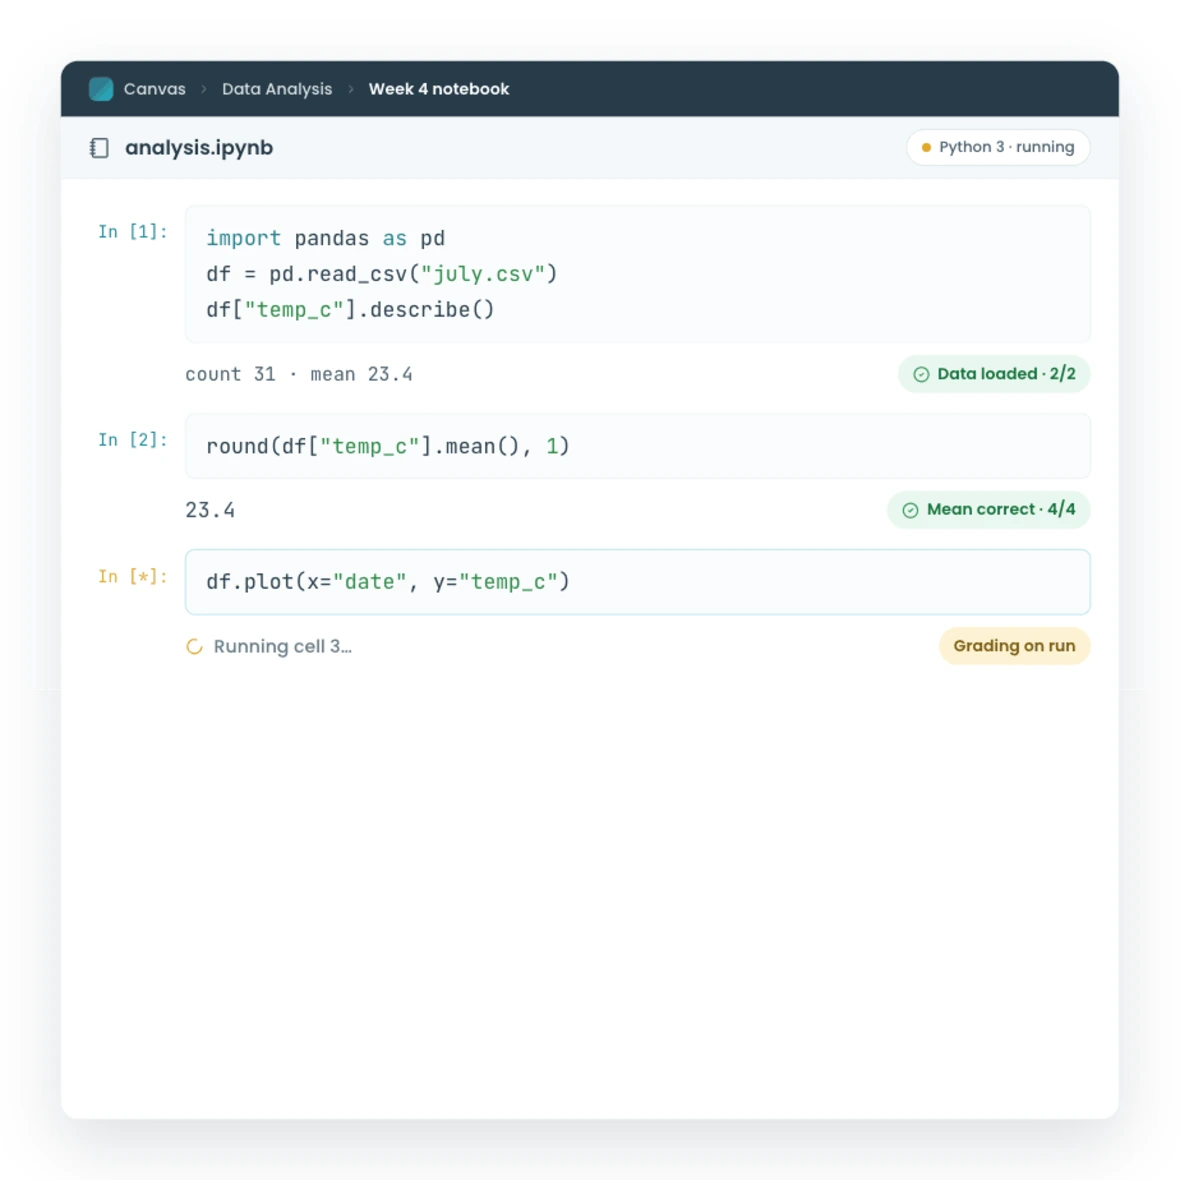Viewport: 1180px width, 1180px height.
Task: Click the Canvas logo icon
Action: coord(101,89)
